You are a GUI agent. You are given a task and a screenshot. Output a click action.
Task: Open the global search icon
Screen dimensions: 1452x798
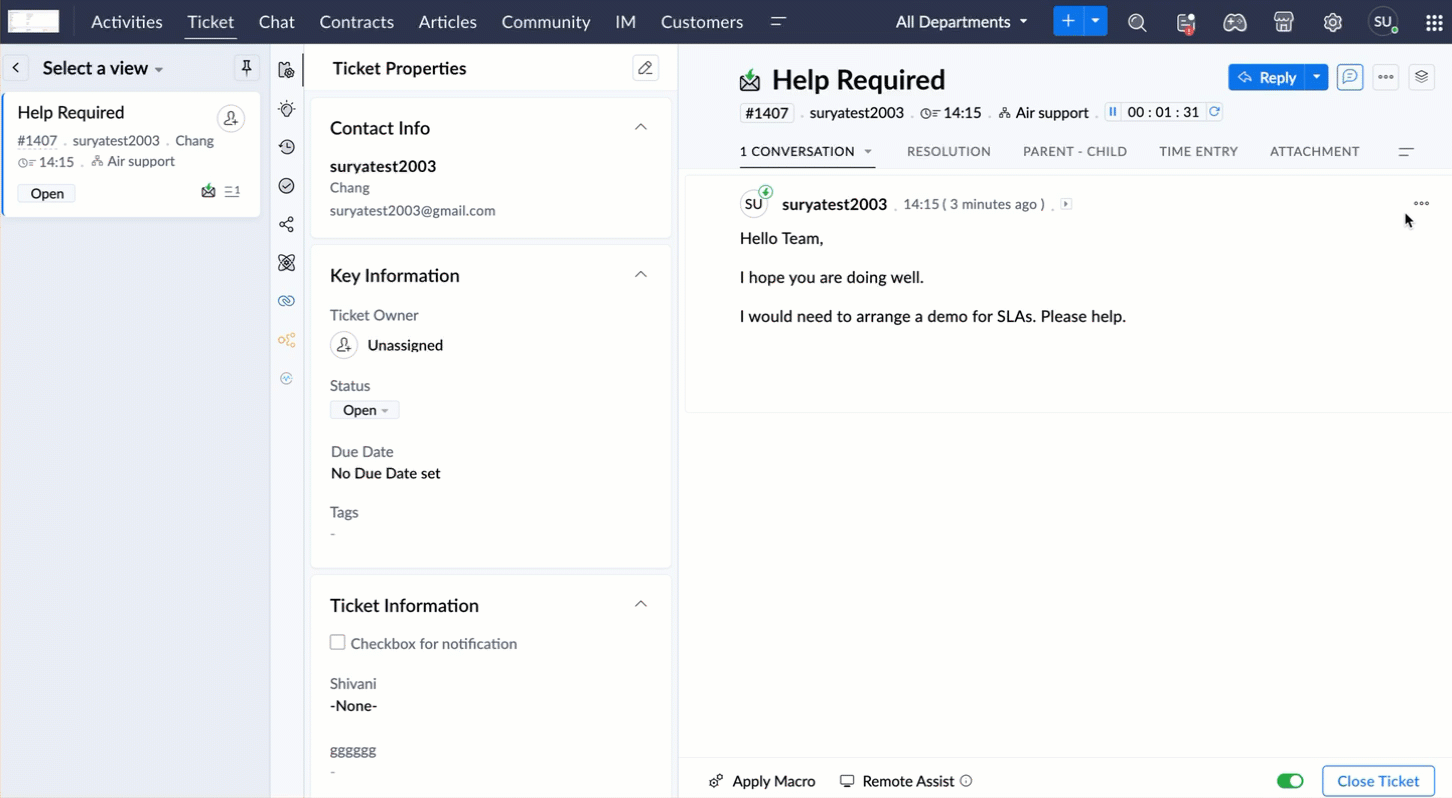(x=1137, y=22)
